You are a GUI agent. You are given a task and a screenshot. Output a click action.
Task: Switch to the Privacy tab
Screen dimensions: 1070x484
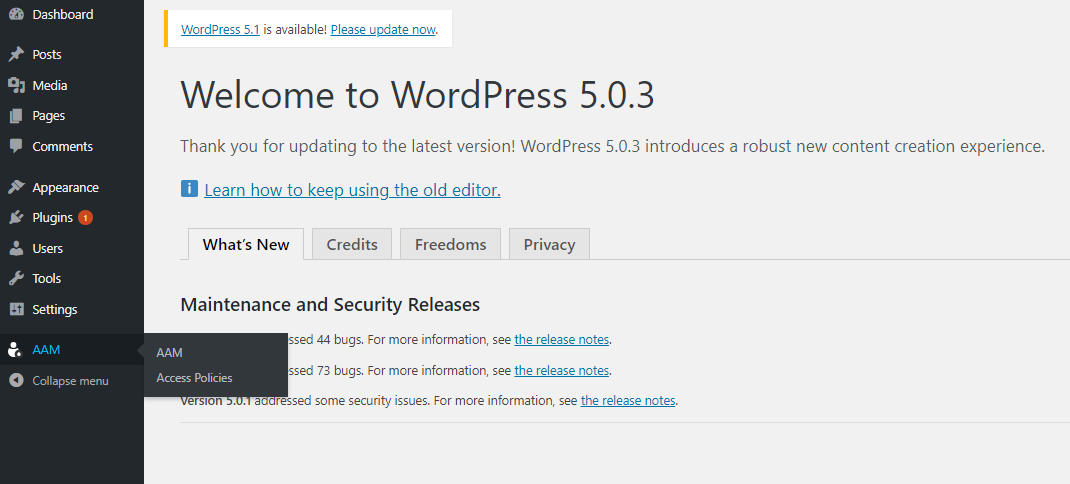[549, 244]
